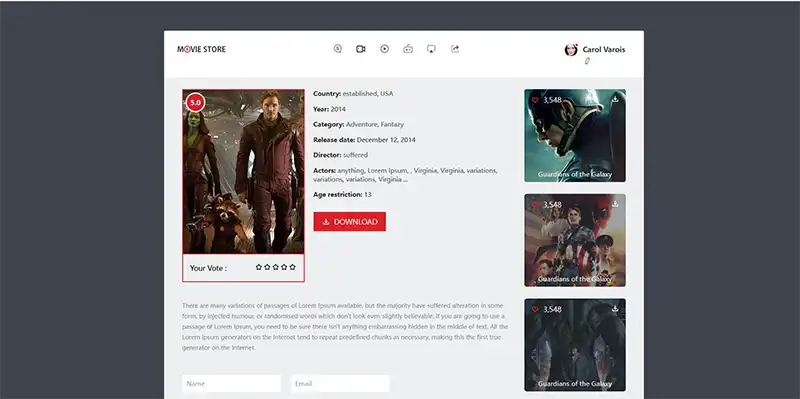Toggle heart on the second movie card

[x=535, y=205]
